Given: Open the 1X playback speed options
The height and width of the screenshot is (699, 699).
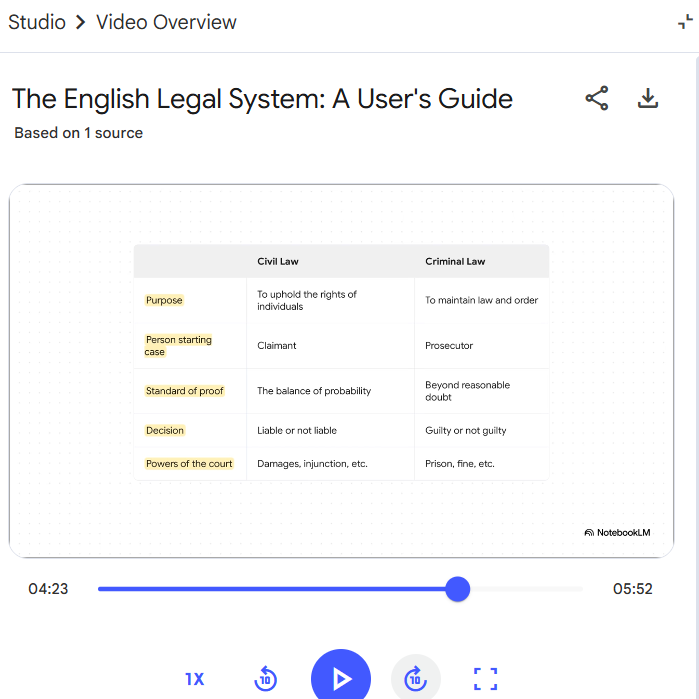Looking at the screenshot, I should click(x=194, y=679).
